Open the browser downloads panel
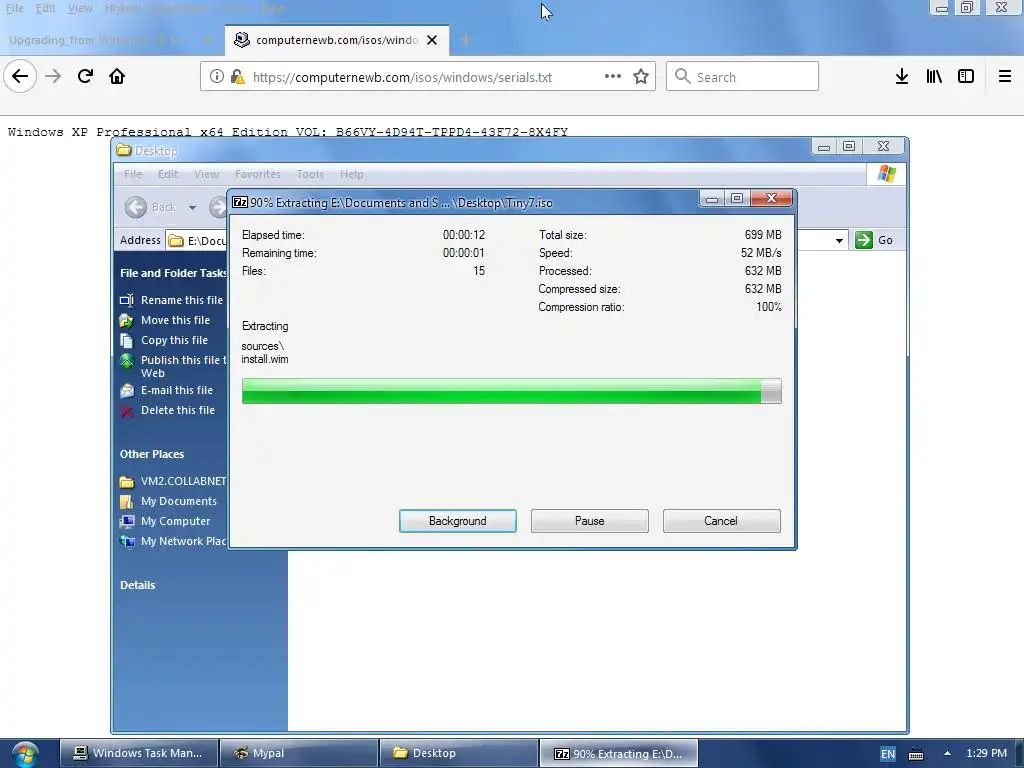Screen dimensions: 1024x768 pyautogui.click(x=902, y=76)
